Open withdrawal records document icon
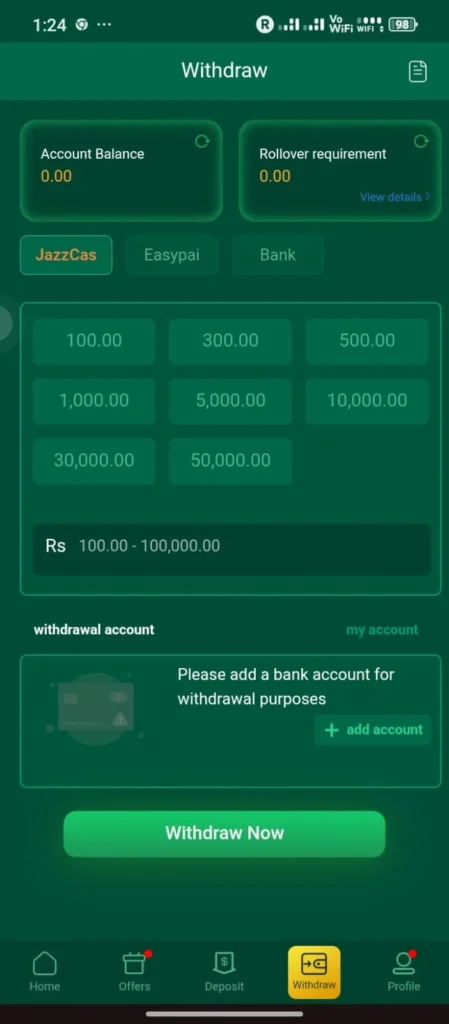This screenshot has width=449, height=1024. 418,71
